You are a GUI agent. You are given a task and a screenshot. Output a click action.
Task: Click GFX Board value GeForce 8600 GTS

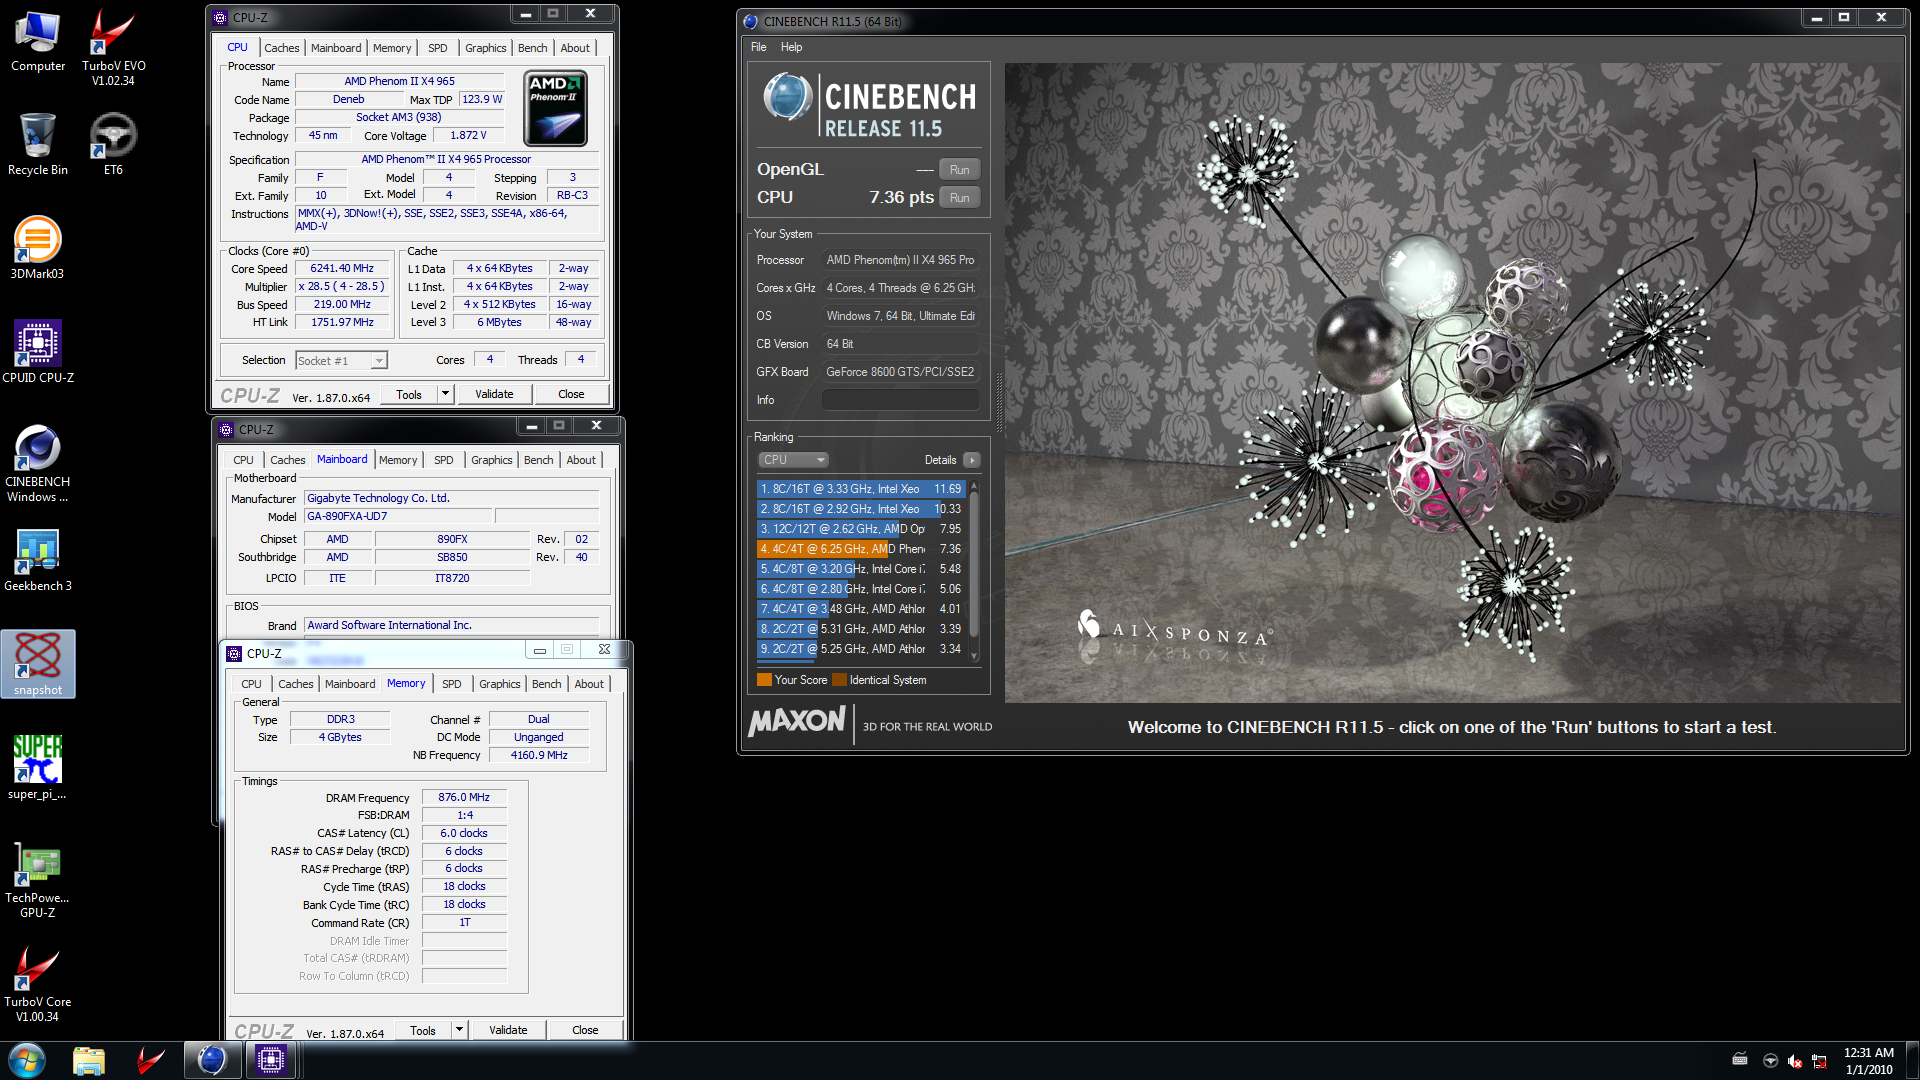pos(900,372)
